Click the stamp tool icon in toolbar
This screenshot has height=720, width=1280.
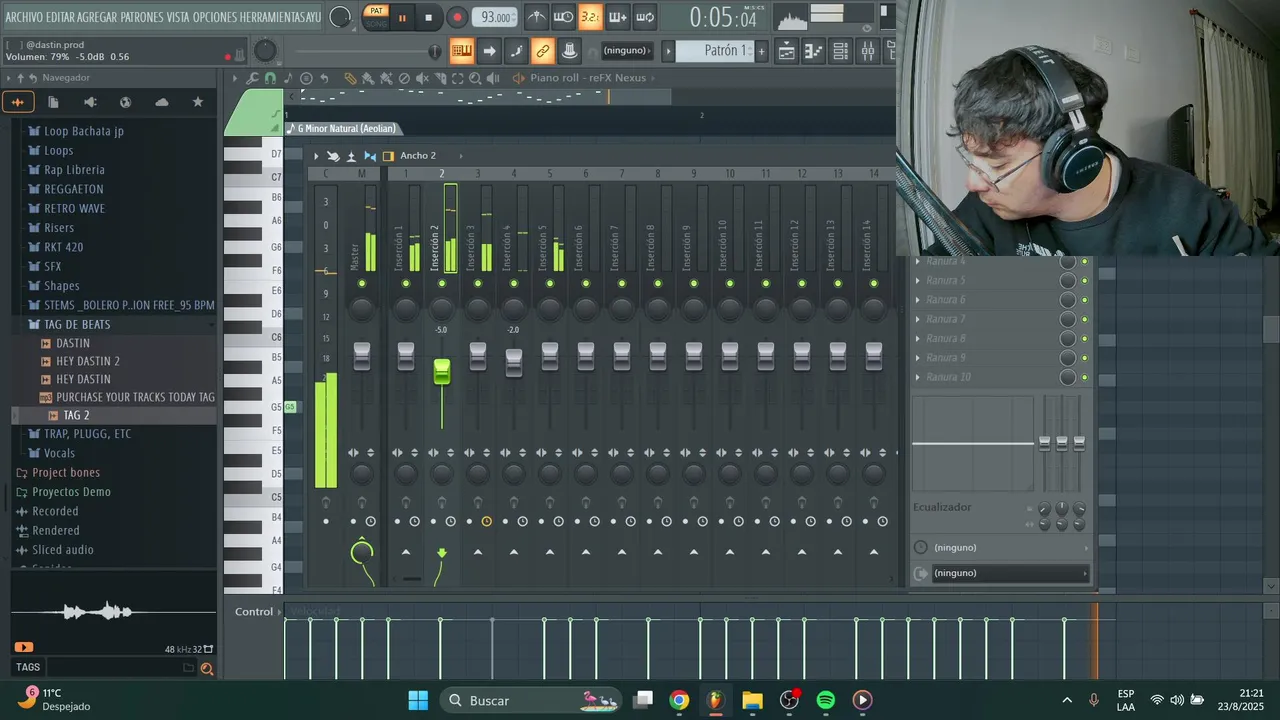(x=569, y=51)
